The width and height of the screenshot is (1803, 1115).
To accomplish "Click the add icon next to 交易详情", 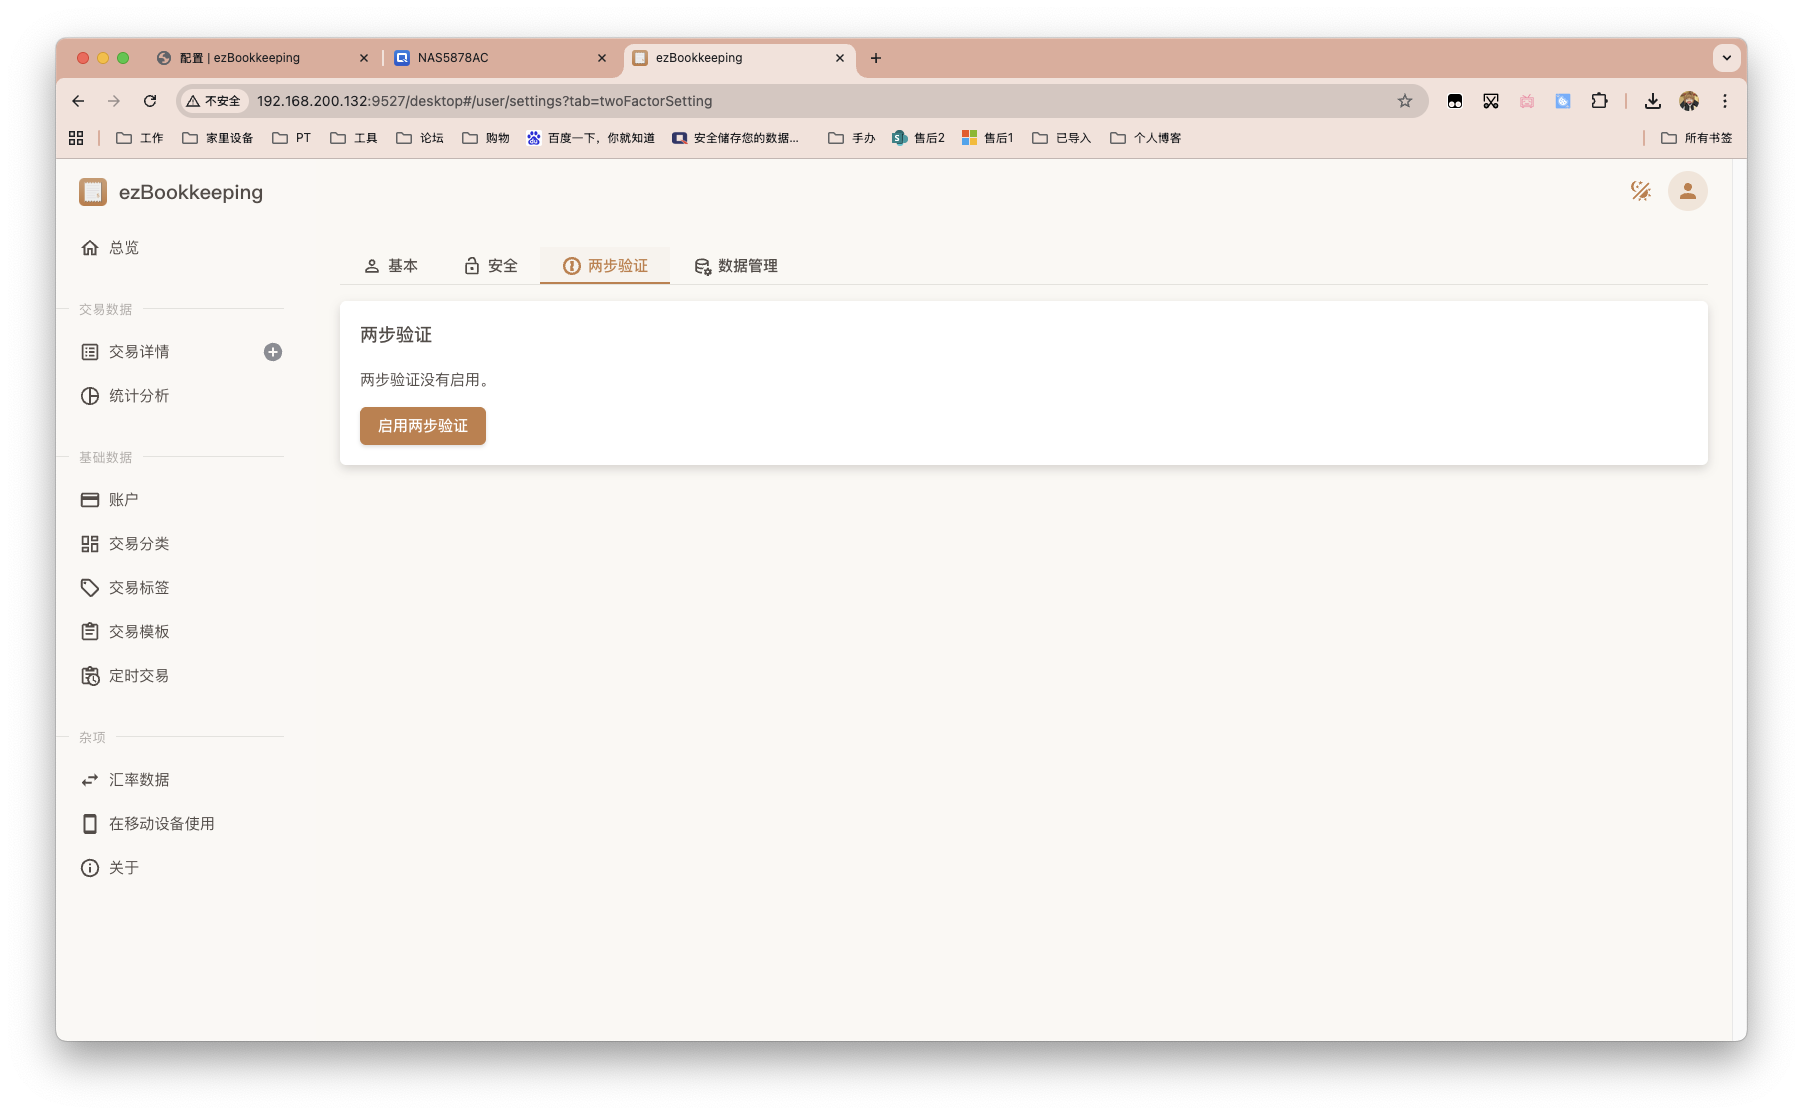I will click(272, 351).
